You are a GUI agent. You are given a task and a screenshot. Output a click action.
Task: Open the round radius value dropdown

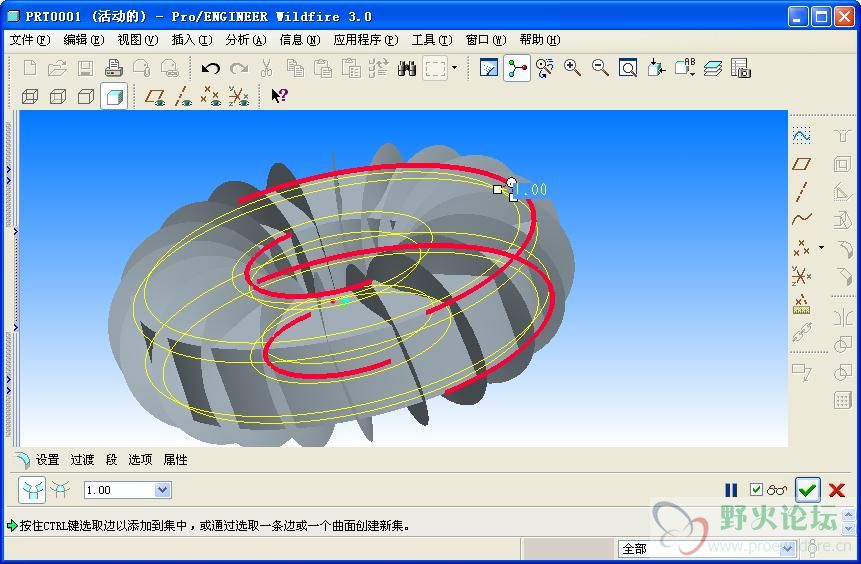click(162, 489)
